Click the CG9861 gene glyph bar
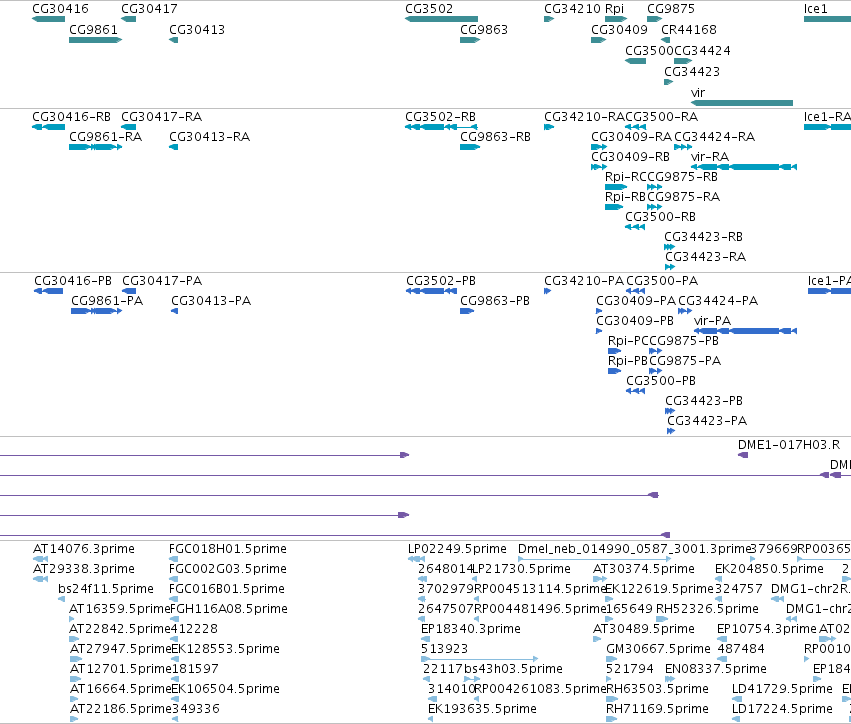Image resolution: width=851 pixels, height=724 pixels. tap(96, 40)
